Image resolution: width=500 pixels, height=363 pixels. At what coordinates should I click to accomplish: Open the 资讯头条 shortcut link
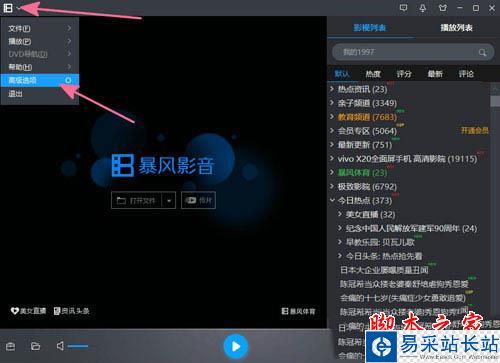pyautogui.click(x=72, y=311)
